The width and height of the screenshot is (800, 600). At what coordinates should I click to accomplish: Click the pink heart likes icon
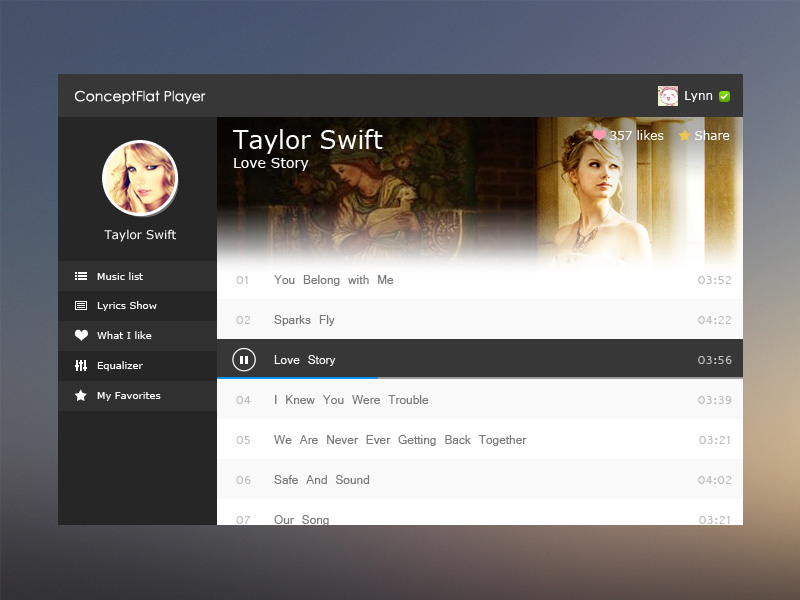[599, 135]
